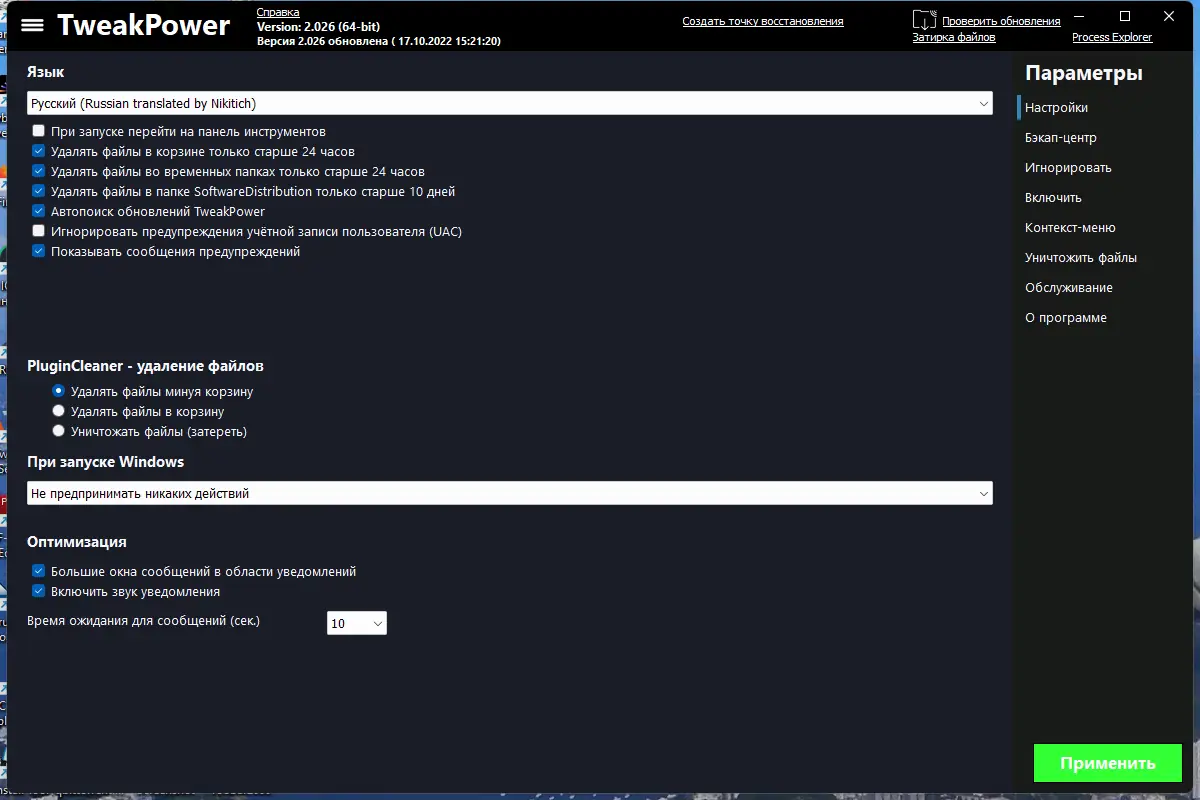Open the message timeout seconds dropdown
Viewport: 1200px width, 800px height.
click(357, 623)
